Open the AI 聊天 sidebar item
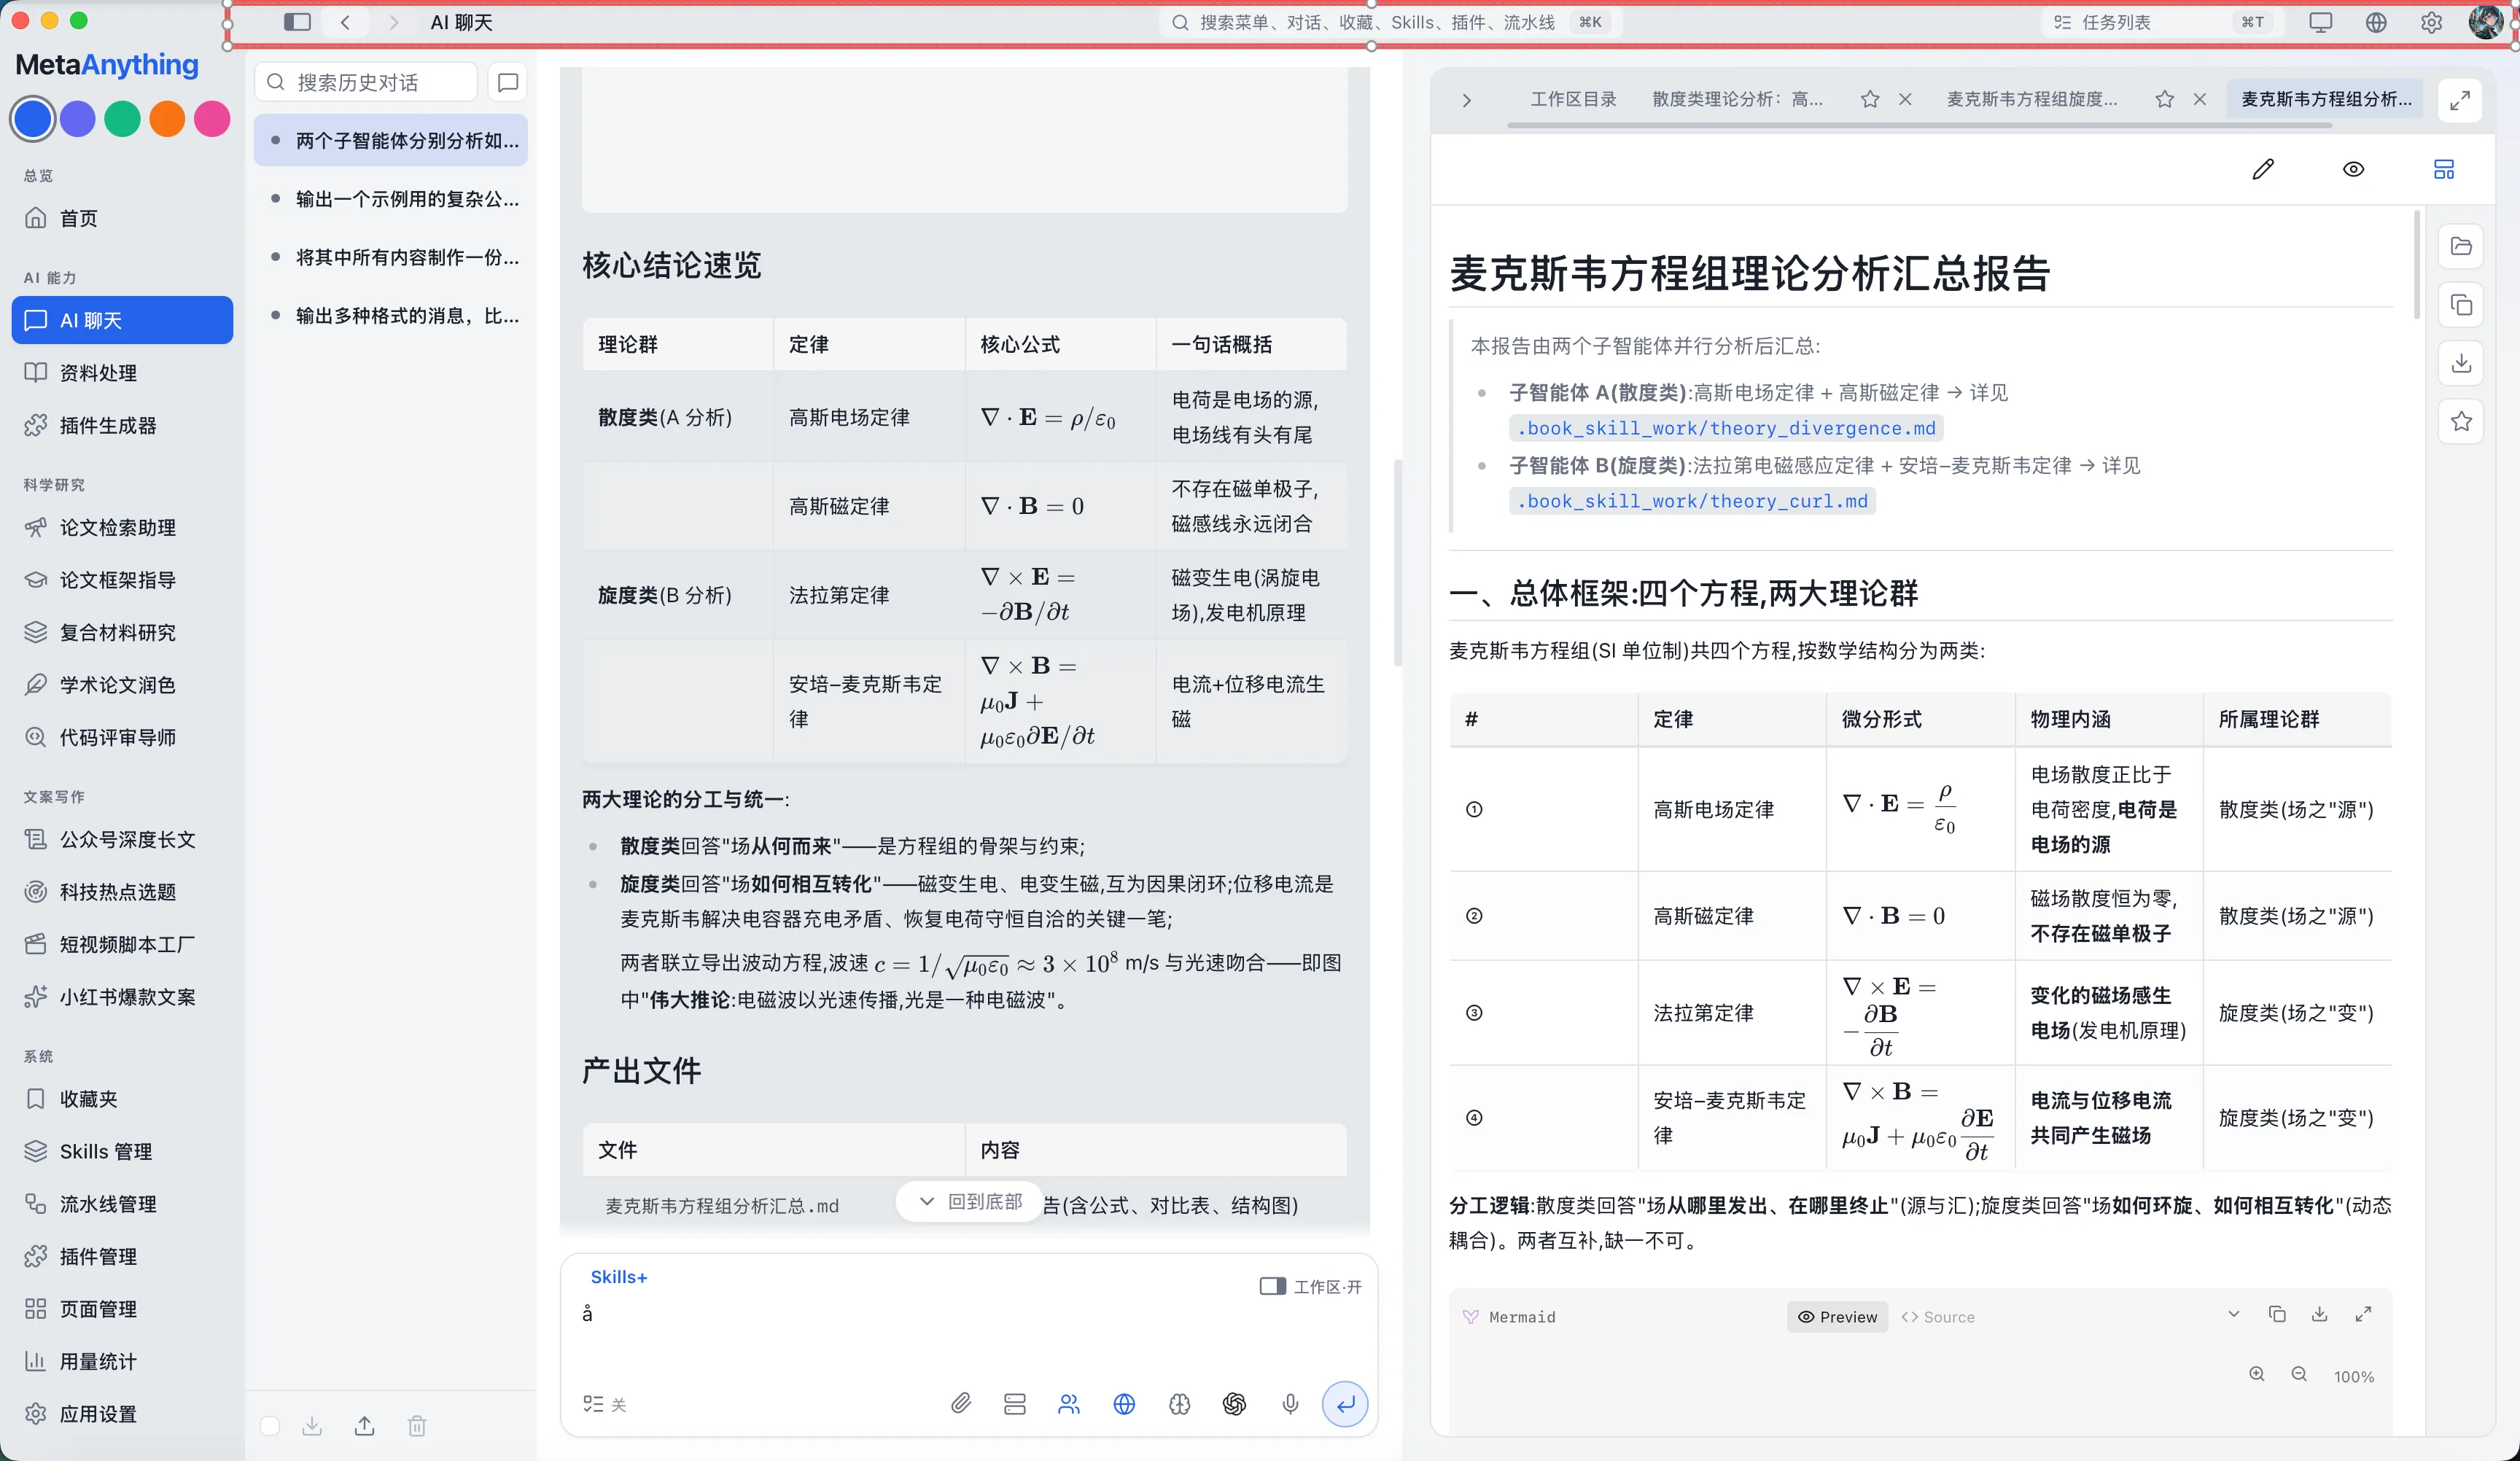 point(122,320)
